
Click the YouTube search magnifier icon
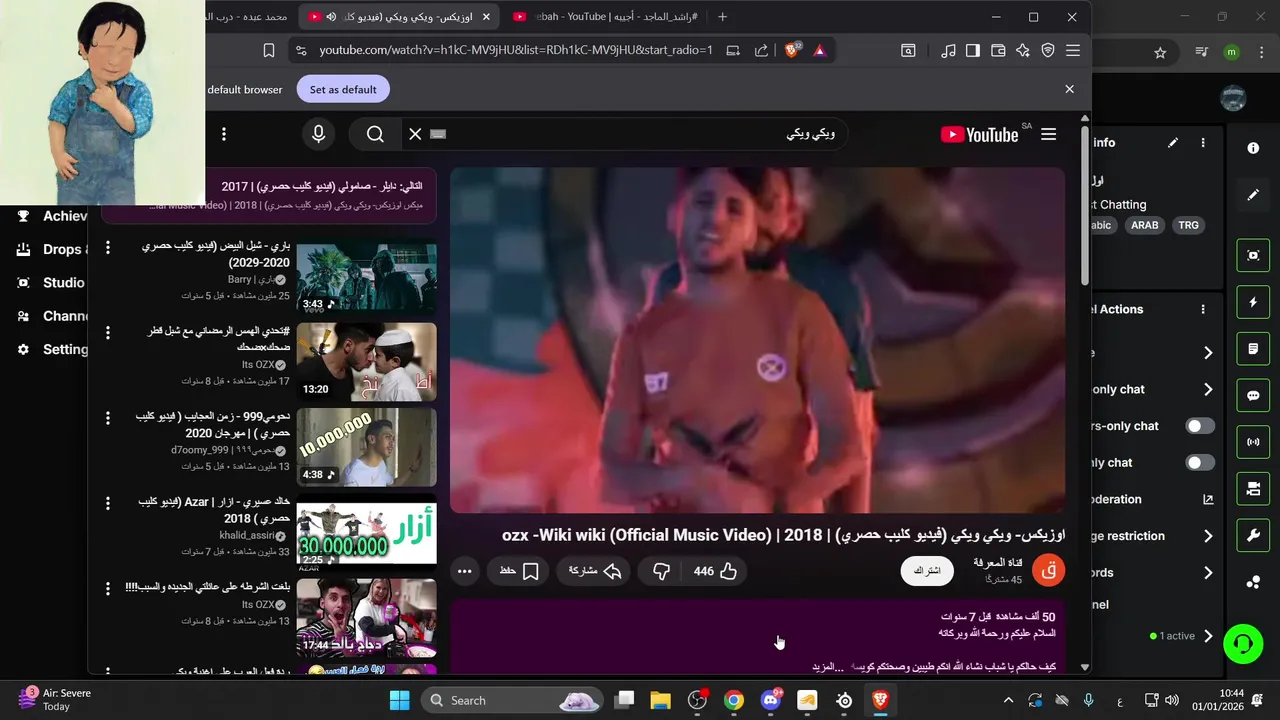point(375,134)
